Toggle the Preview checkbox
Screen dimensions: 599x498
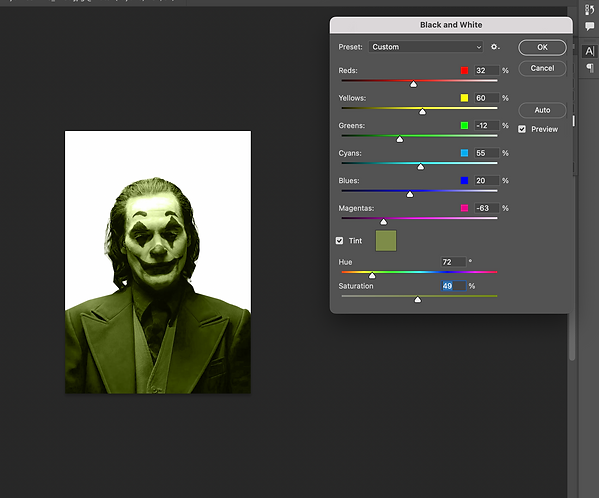click(522, 129)
